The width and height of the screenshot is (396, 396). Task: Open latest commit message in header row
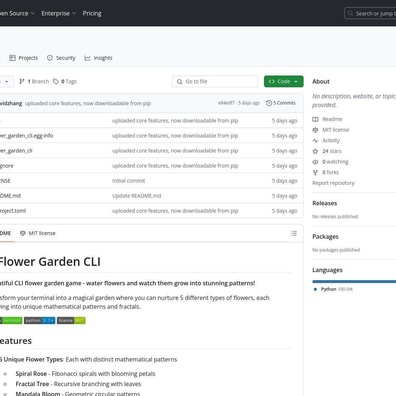(88, 103)
